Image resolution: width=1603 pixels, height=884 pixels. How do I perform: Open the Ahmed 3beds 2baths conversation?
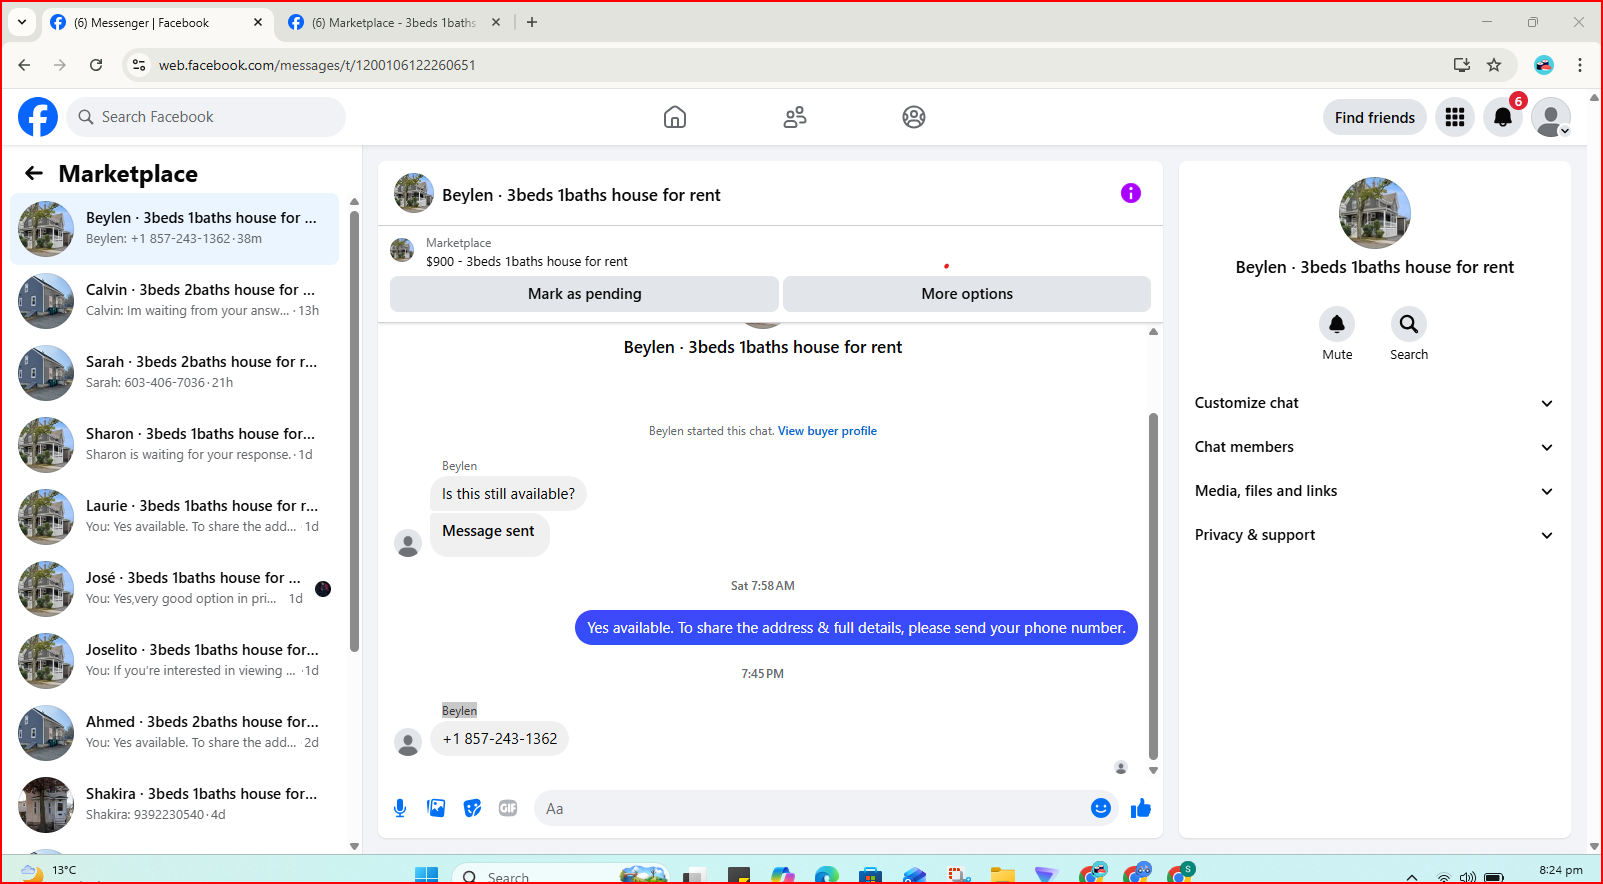point(174,733)
